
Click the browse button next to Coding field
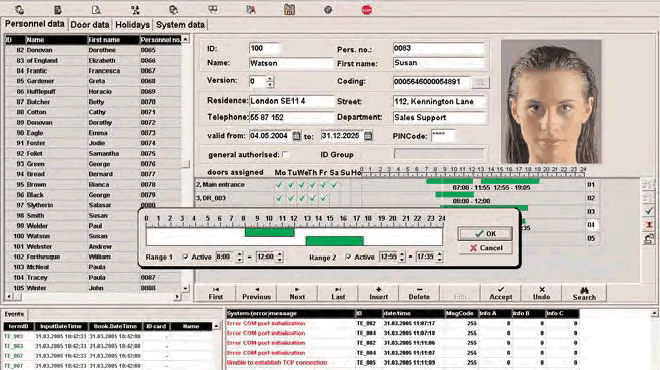click(x=480, y=83)
